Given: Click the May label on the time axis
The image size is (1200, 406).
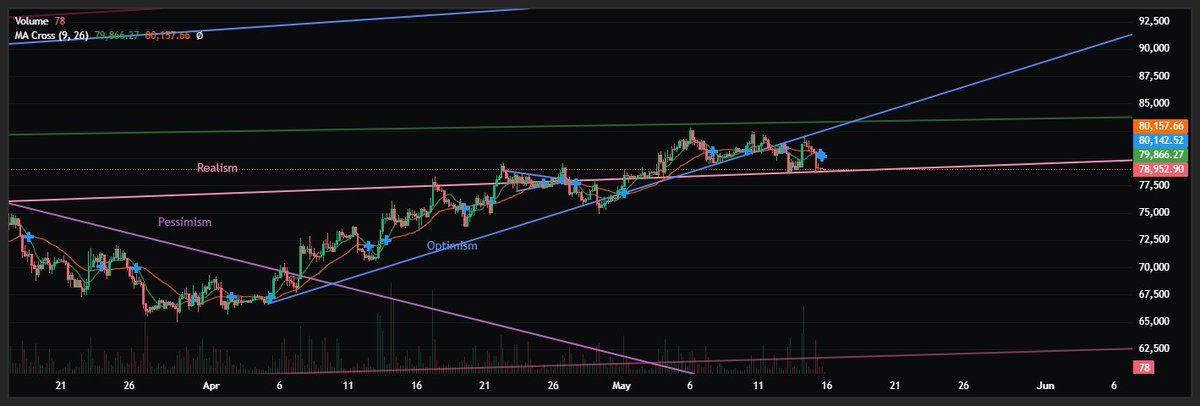Looking at the screenshot, I should 622,385.
